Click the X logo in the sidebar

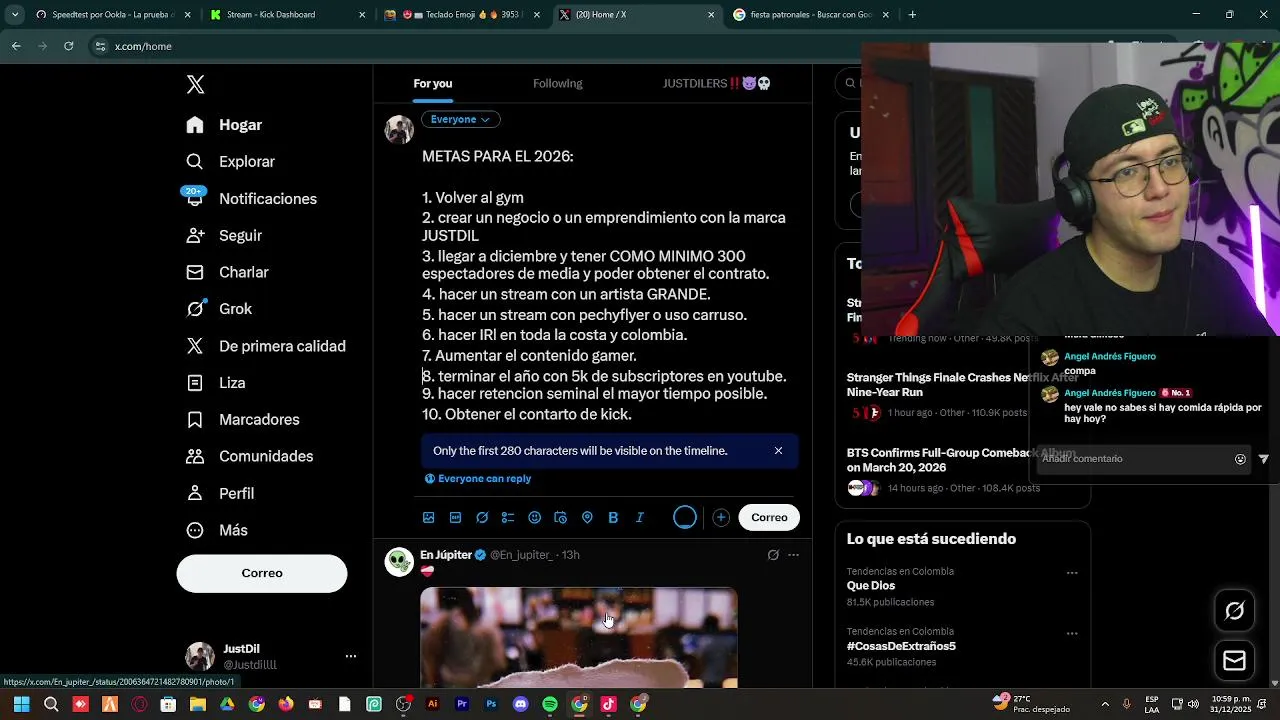pos(195,84)
